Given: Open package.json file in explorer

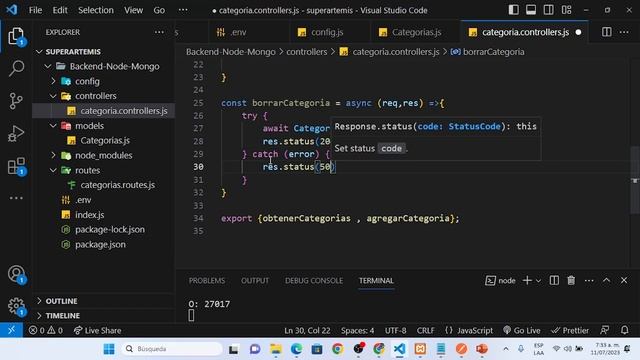Looking at the screenshot, I should pos(104,244).
